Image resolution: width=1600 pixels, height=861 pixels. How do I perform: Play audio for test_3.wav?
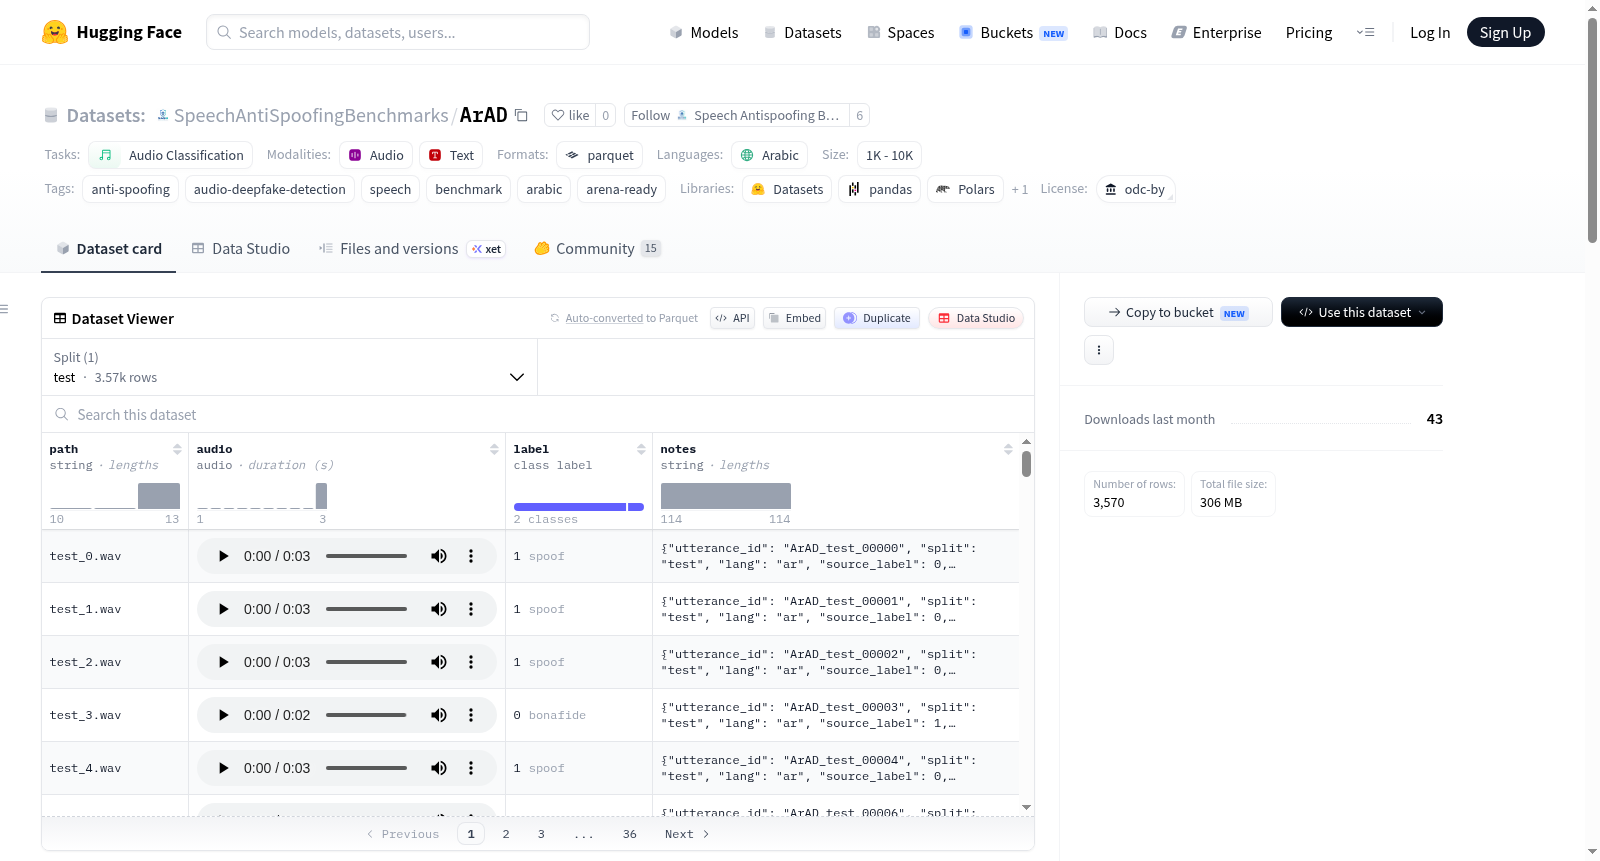click(x=223, y=715)
